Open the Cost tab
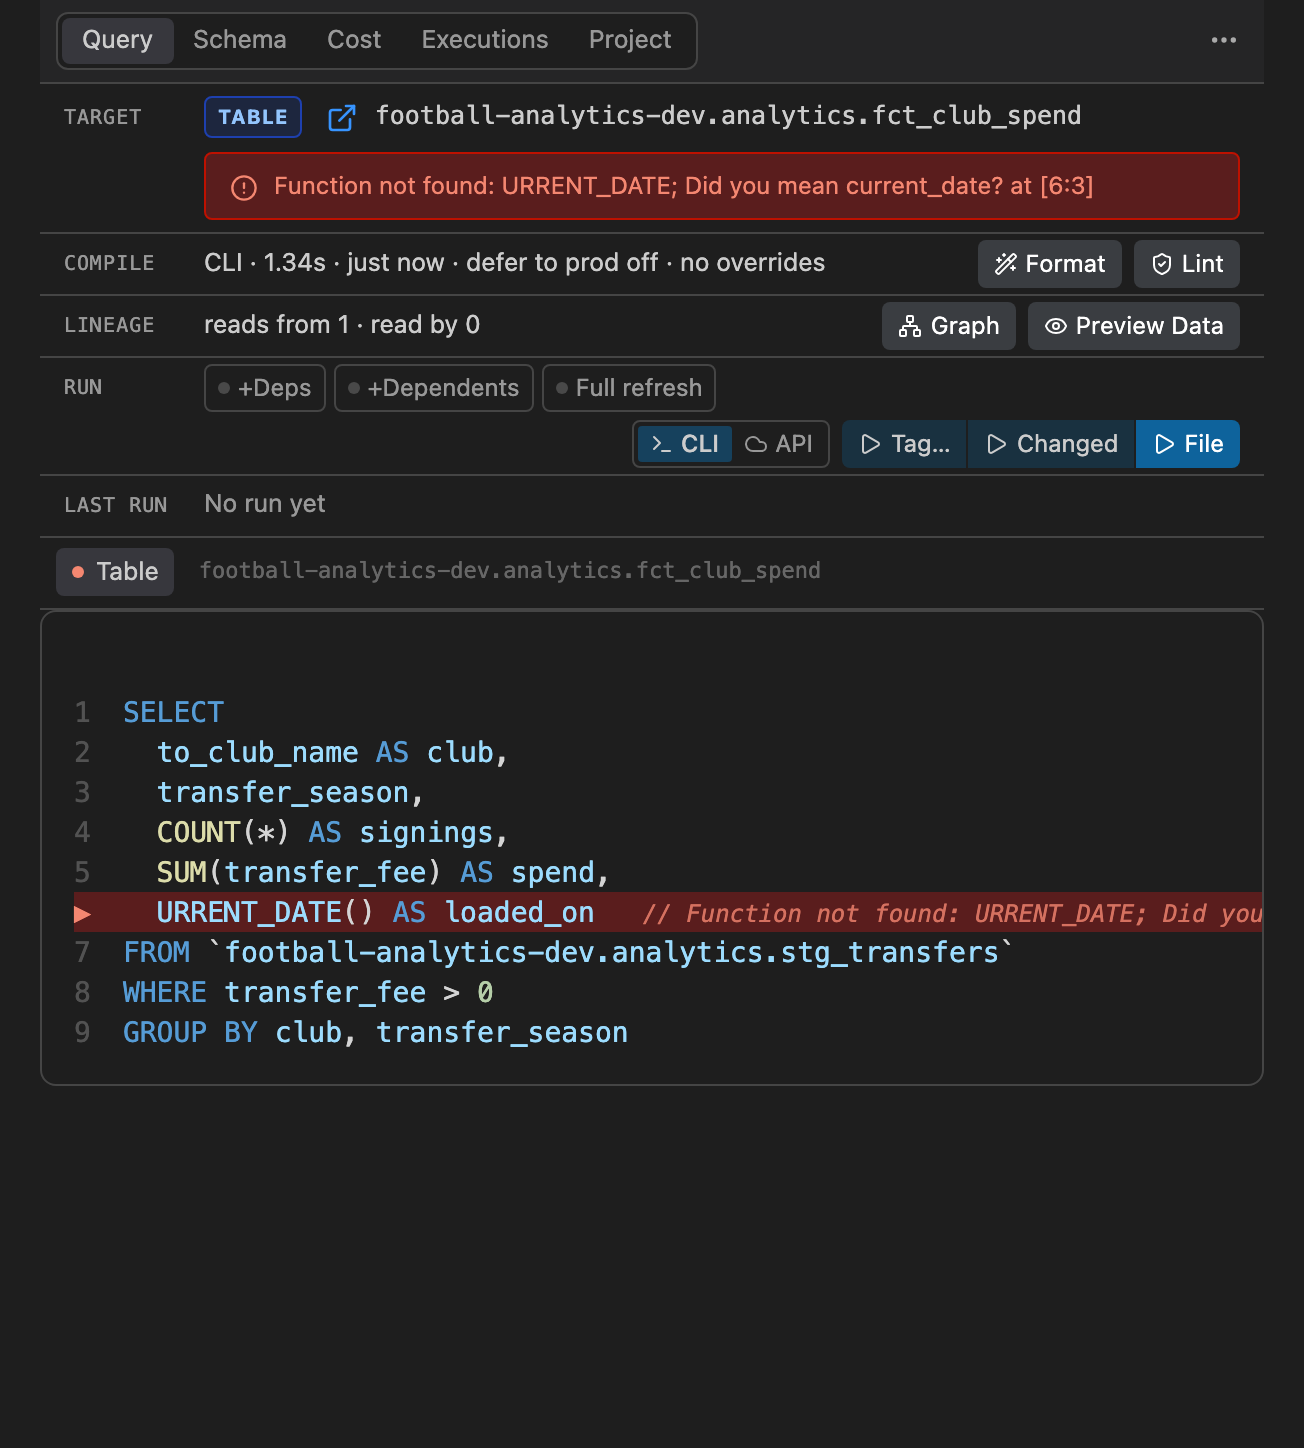This screenshot has height=1448, width=1304. point(354,40)
